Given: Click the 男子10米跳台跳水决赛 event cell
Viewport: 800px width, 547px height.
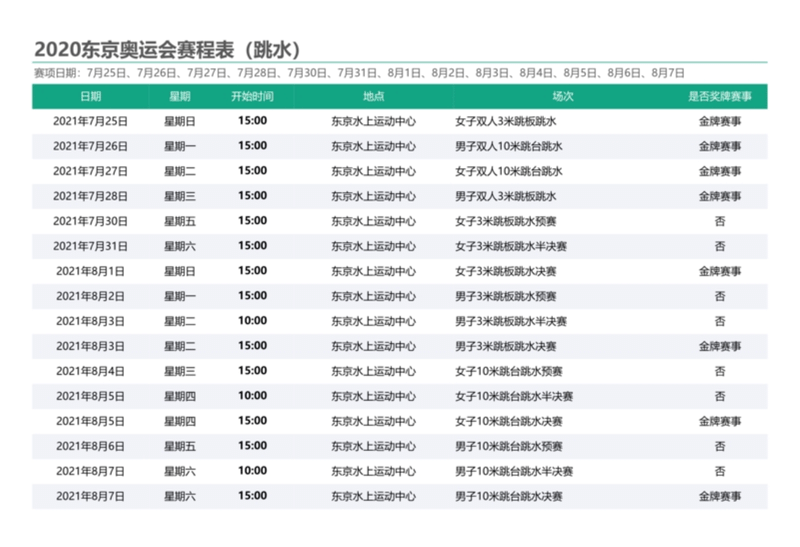Looking at the screenshot, I should point(508,496).
